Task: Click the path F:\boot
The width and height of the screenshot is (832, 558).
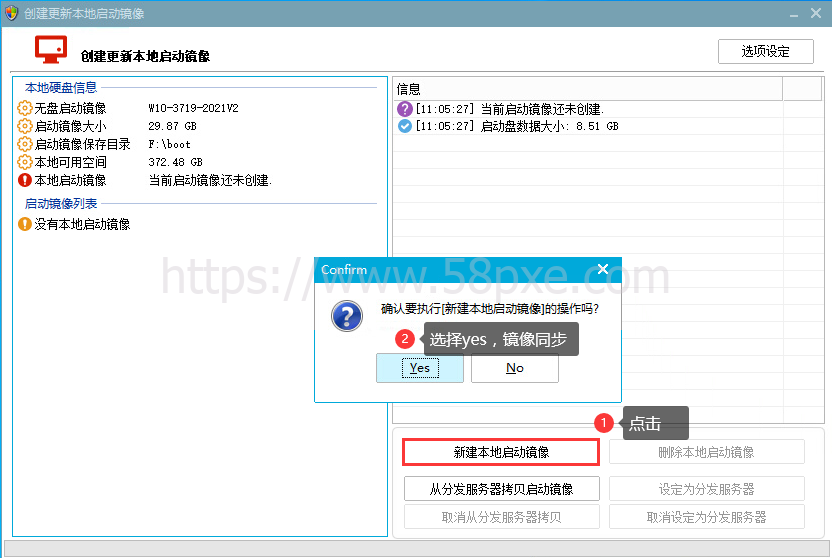Action: [x=169, y=144]
